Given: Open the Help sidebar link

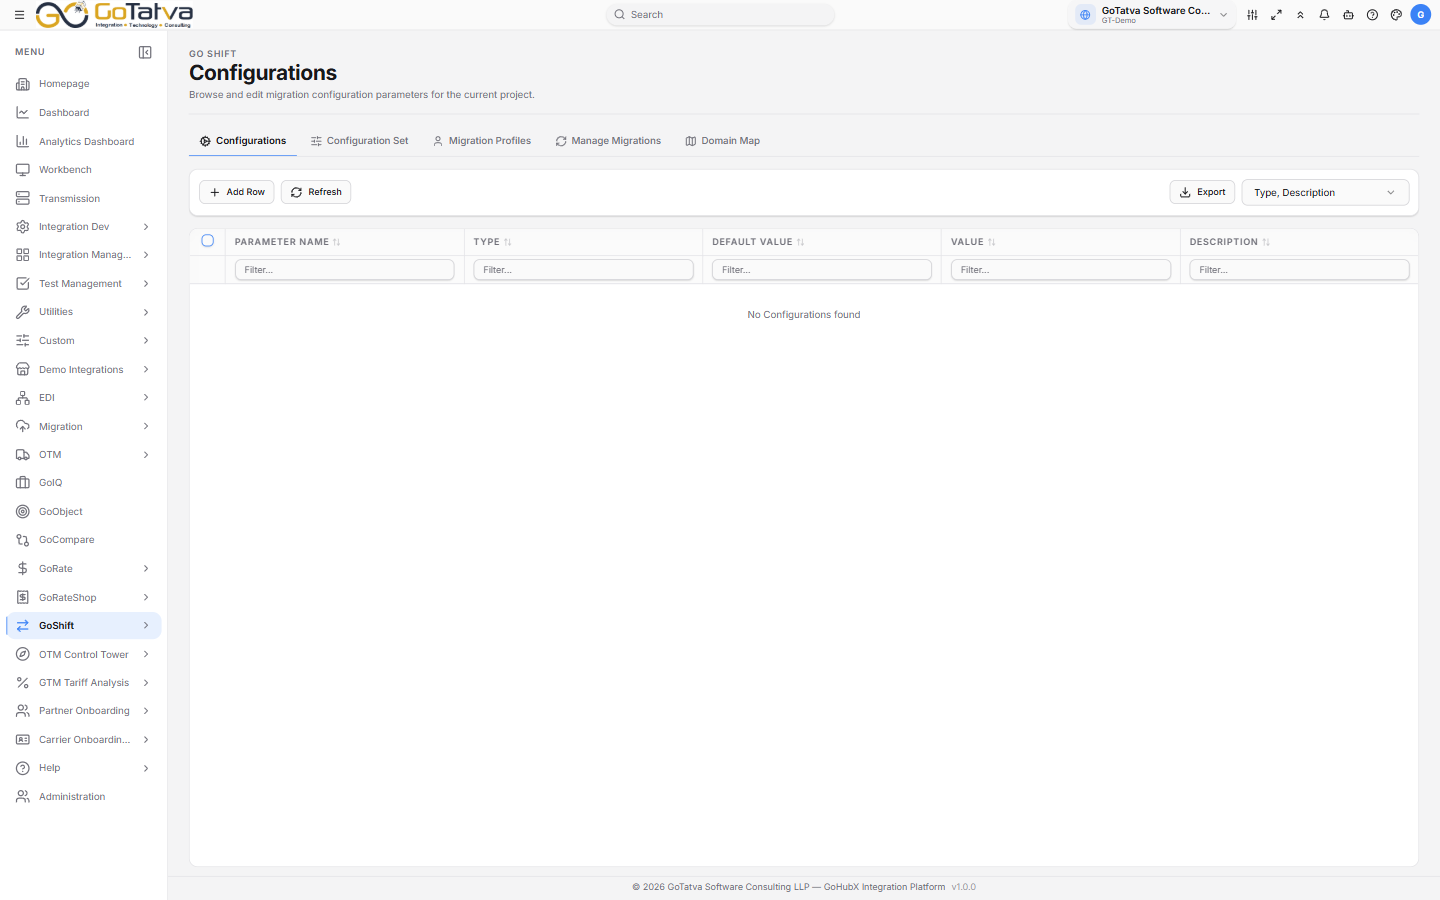Looking at the screenshot, I should tap(84, 768).
